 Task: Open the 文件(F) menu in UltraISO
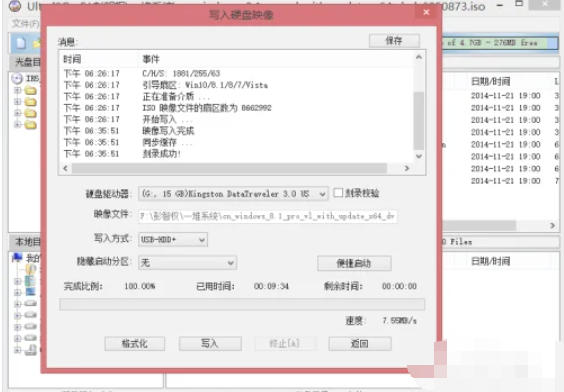tap(25, 24)
